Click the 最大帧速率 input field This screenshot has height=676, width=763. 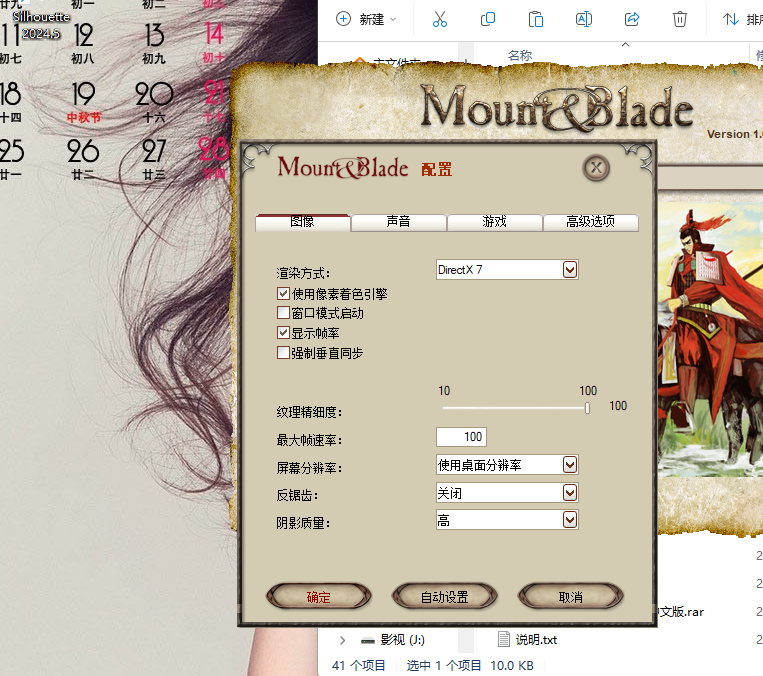(461, 437)
